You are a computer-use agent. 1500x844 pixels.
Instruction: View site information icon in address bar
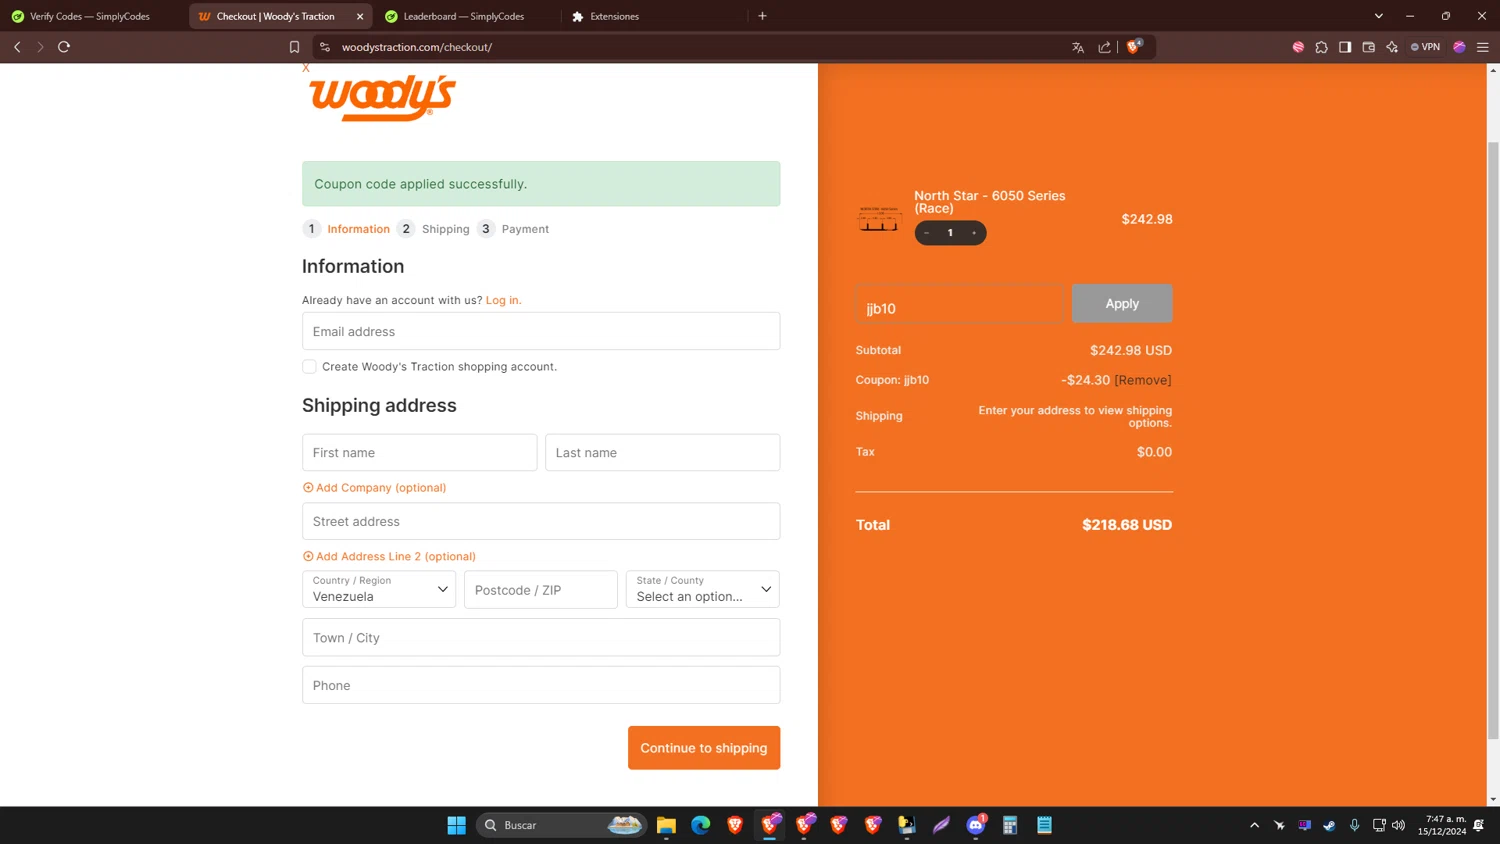[325, 47]
